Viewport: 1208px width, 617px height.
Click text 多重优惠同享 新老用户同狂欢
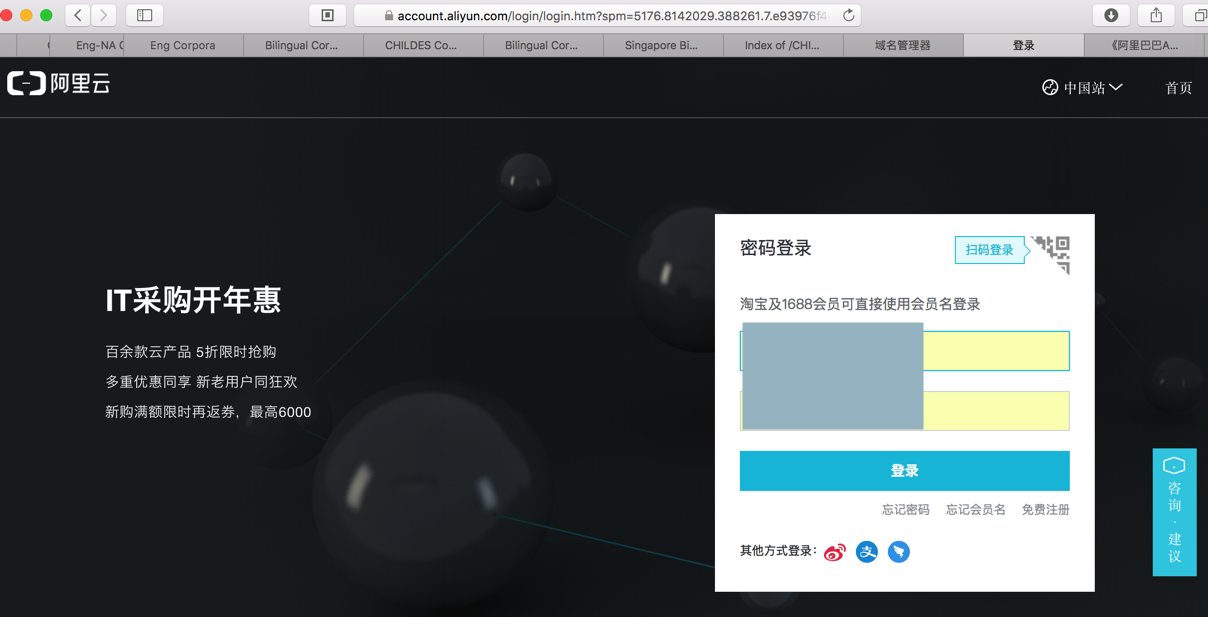pyautogui.click(x=201, y=382)
